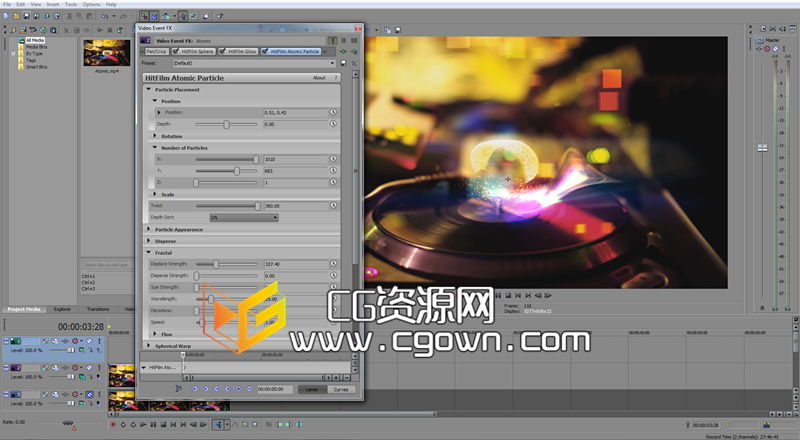800x440 pixels.
Task: Click the Project Media tab
Action: (x=23, y=309)
